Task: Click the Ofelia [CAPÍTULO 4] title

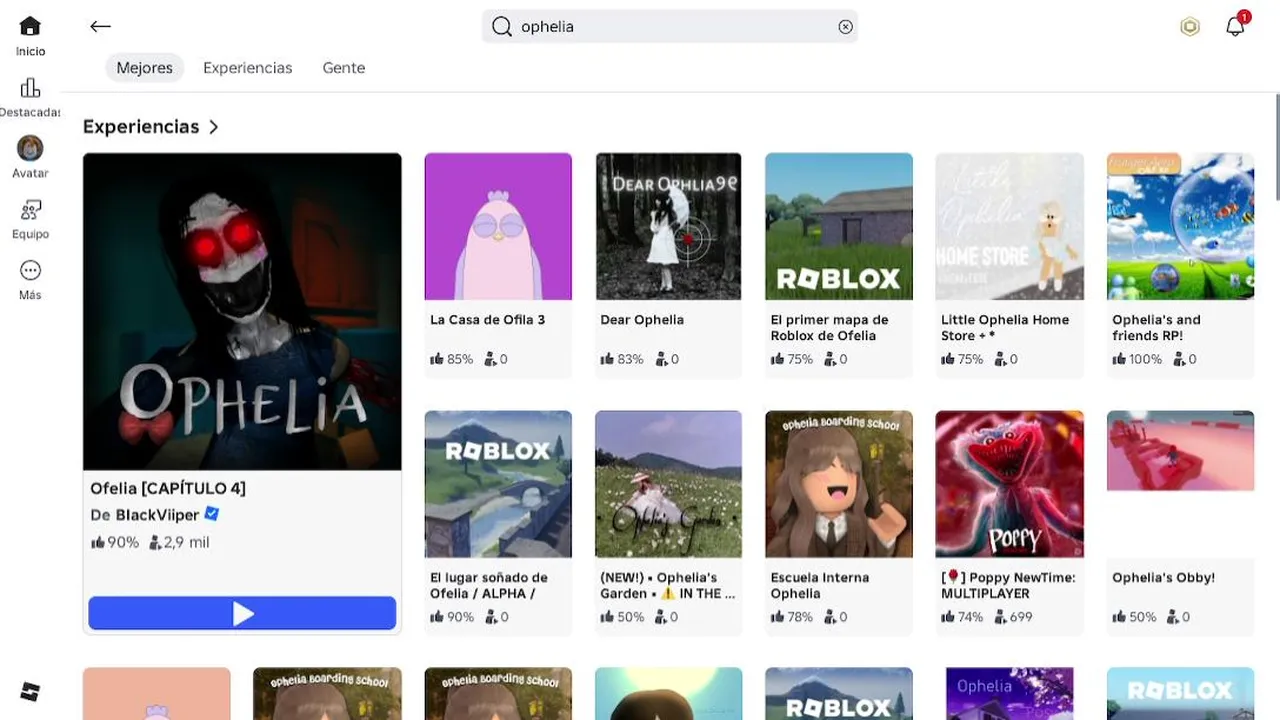Action: (x=168, y=488)
